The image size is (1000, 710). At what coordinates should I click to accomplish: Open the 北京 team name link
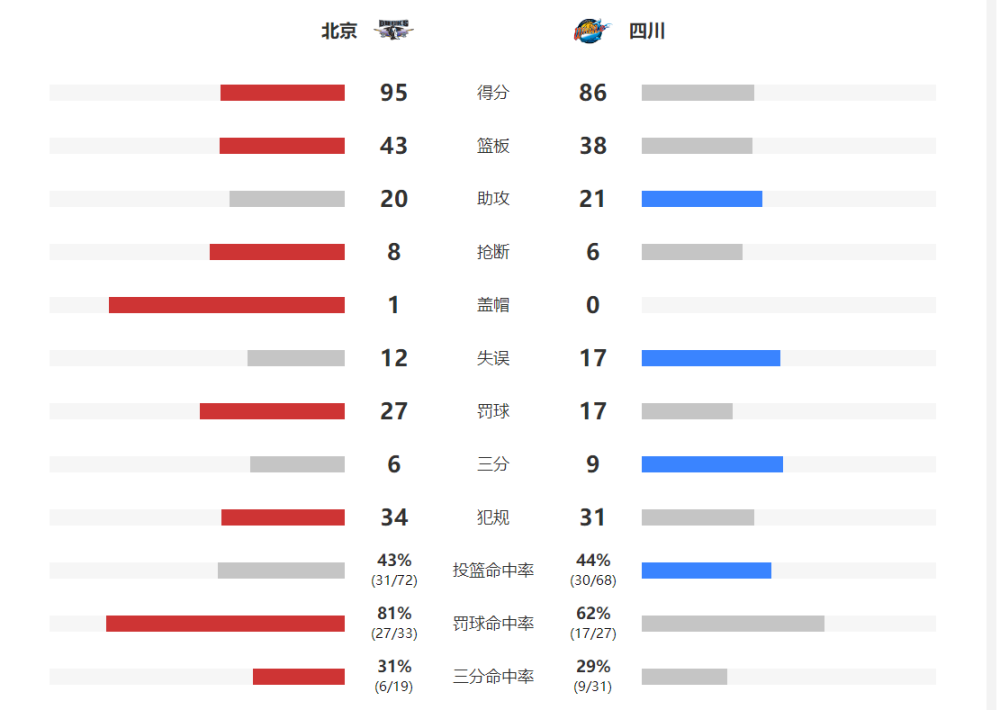[339, 31]
